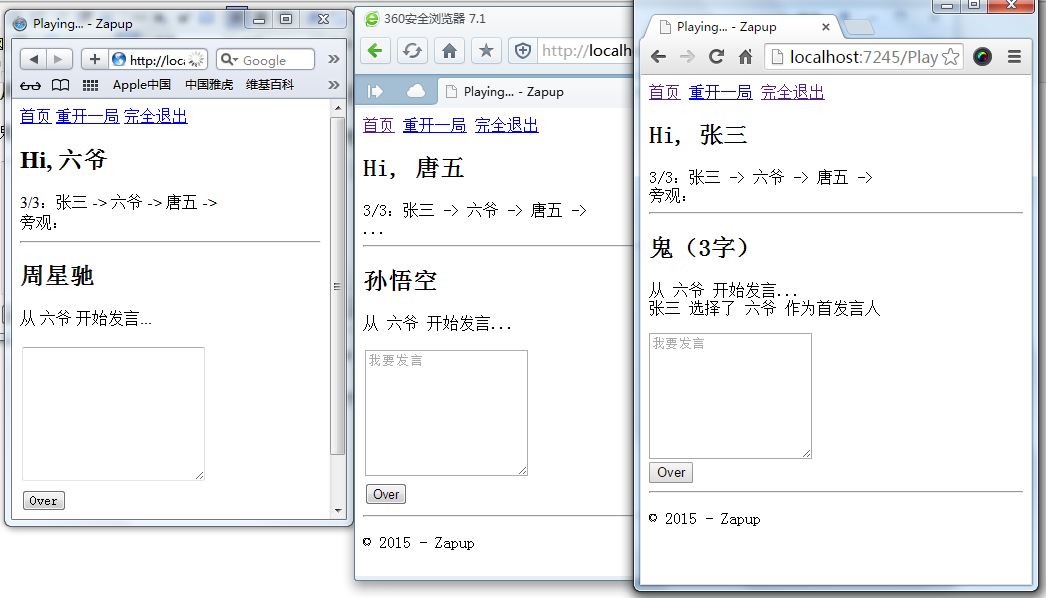Open the Chrome hamburger menu
This screenshot has width=1046, height=598.
1014,57
